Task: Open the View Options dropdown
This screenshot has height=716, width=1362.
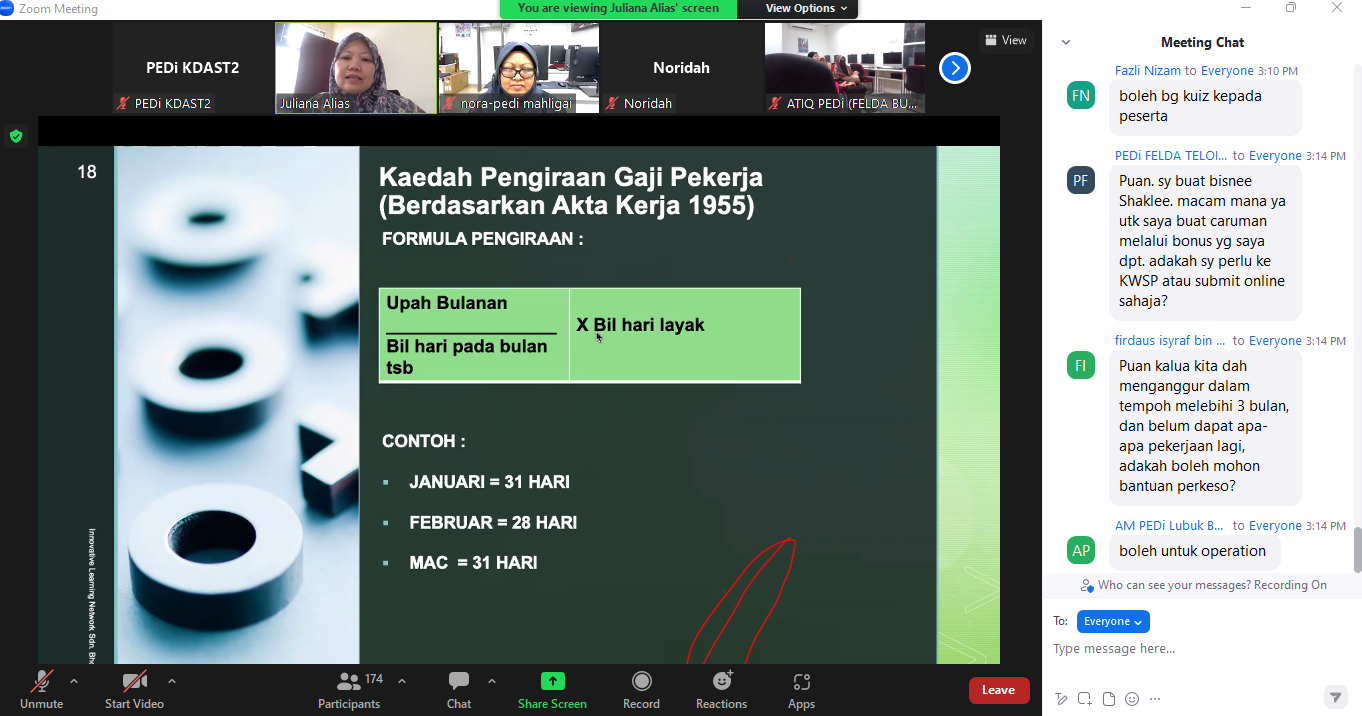Action: click(806, 8)
